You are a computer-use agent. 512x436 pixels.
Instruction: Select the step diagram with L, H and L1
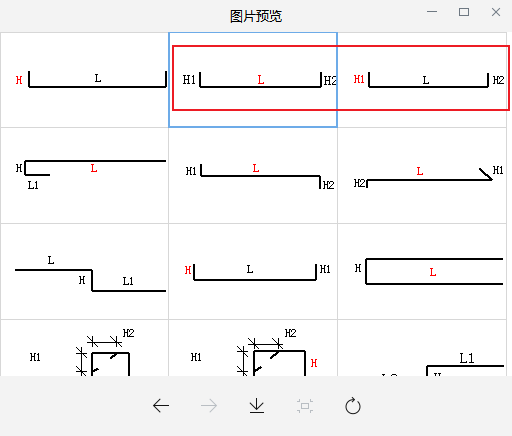tap(85, 271)
